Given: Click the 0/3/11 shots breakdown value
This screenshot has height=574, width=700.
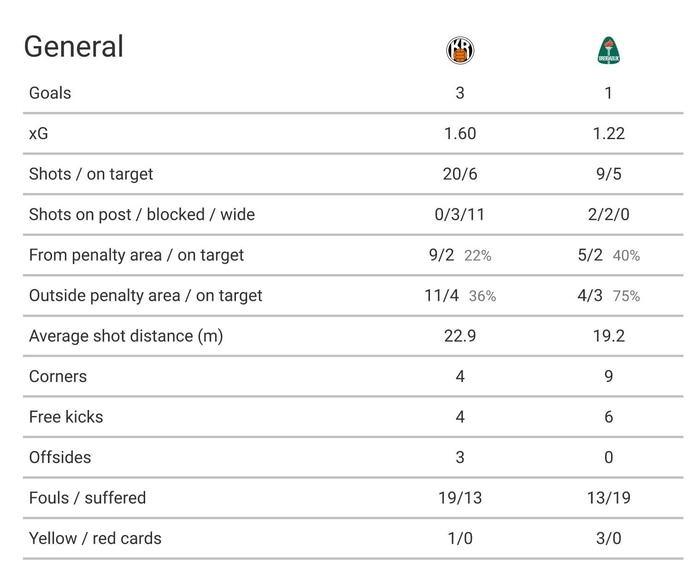Looking at the screenshot, I should coord(460,215).
